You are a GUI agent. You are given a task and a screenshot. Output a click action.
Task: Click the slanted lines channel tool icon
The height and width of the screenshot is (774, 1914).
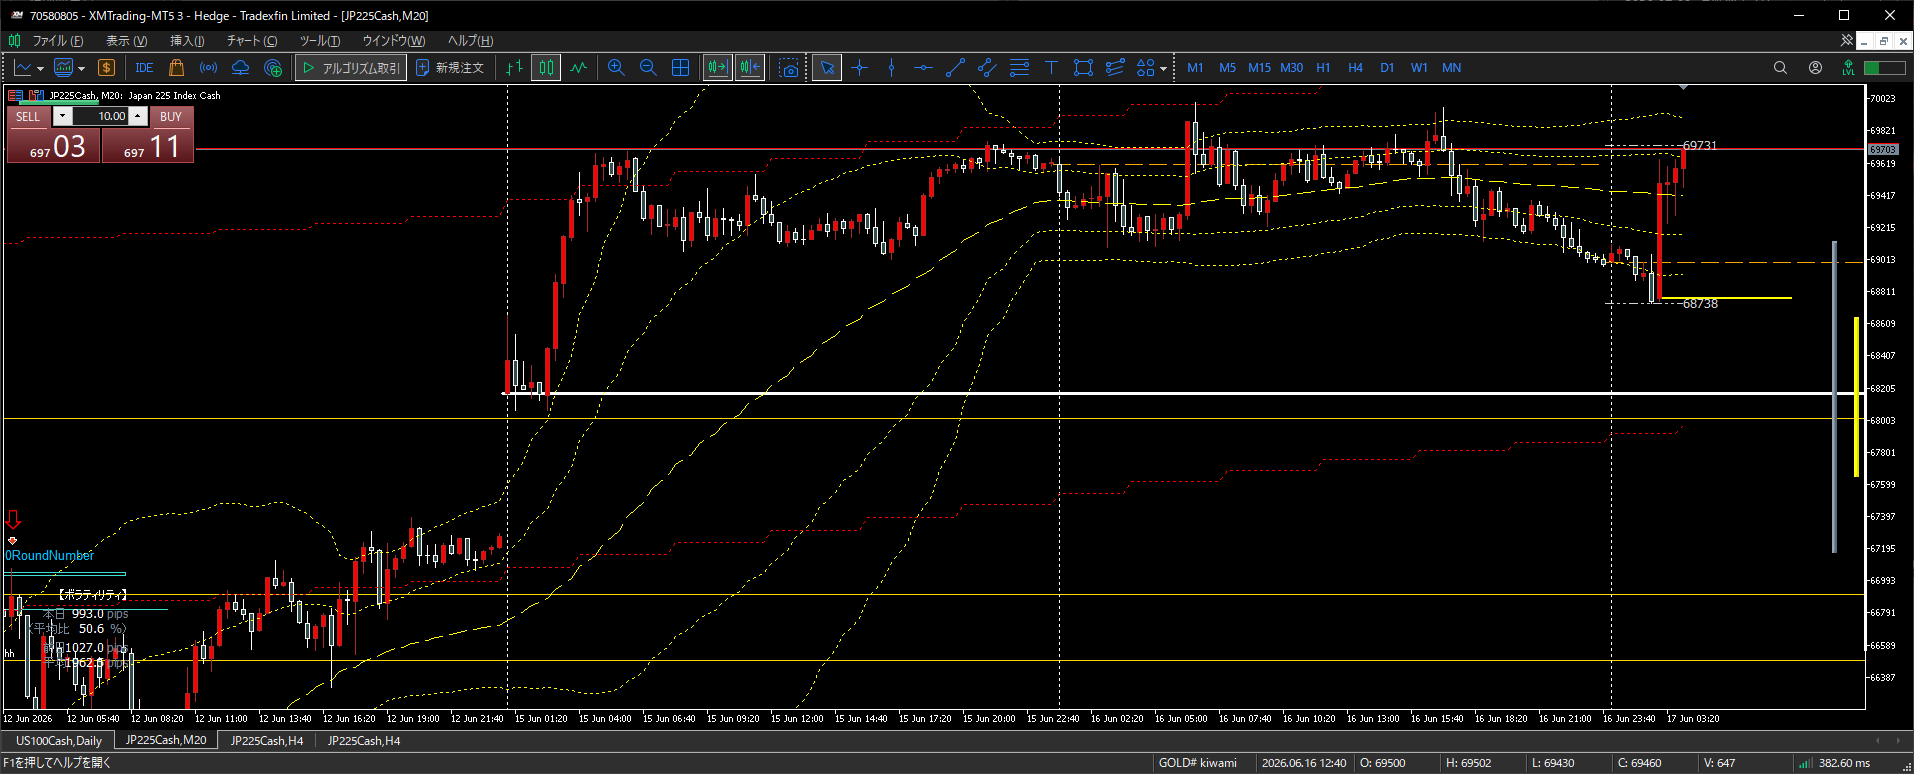click(x=1115, y=68)
